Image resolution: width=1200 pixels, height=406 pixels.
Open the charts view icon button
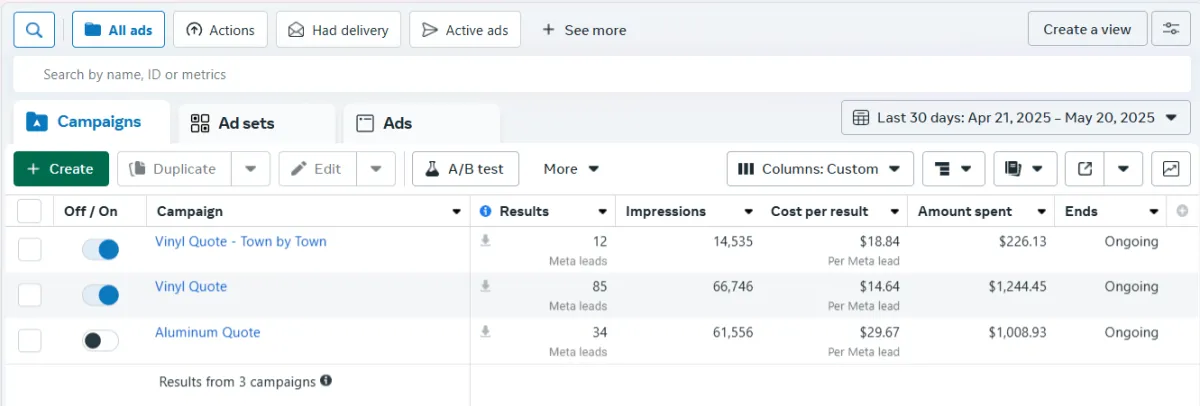pyautogui.click(x=1171, y=169)
